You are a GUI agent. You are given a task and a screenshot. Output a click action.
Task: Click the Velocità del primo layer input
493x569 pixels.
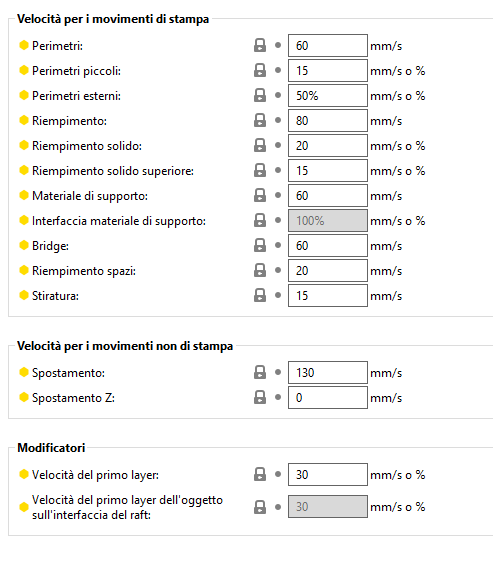click(x=328, y=474)
